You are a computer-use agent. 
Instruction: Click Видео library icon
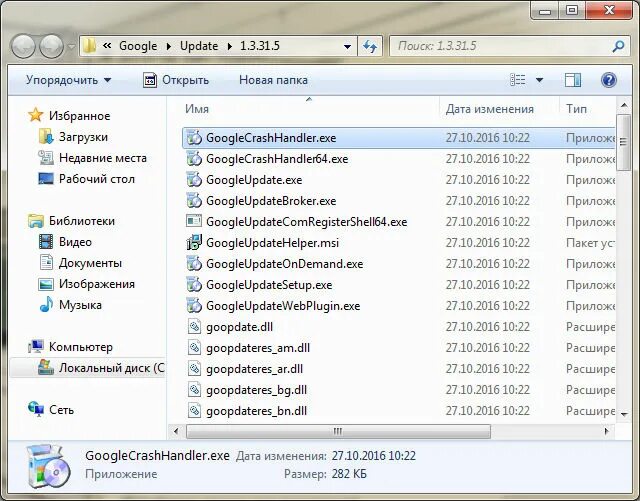[46, 242]
